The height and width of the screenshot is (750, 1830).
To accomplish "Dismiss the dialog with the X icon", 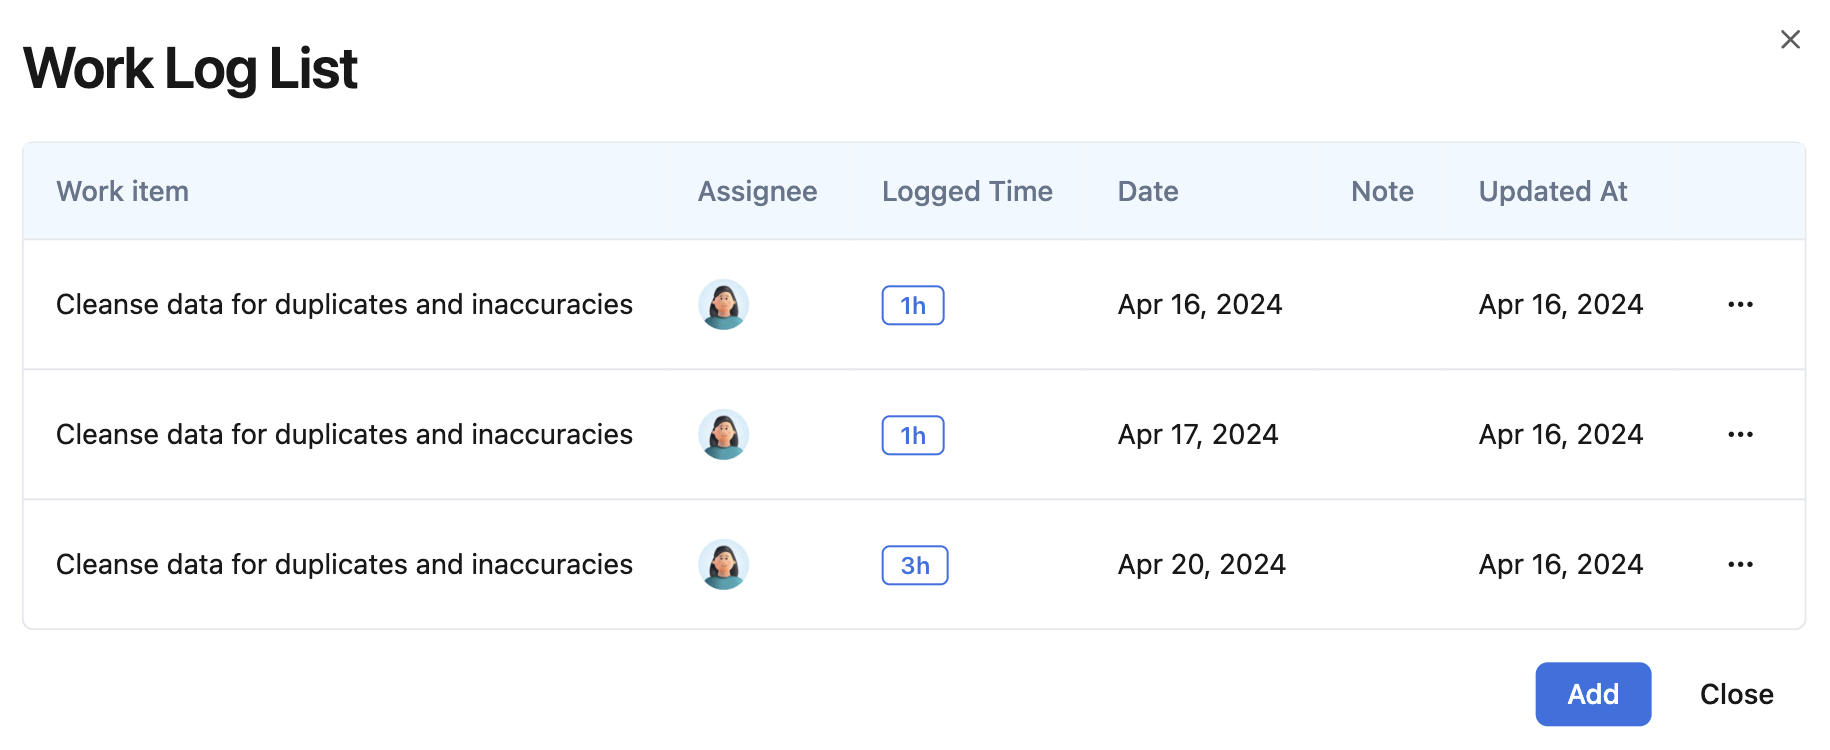I will 1790,39.
